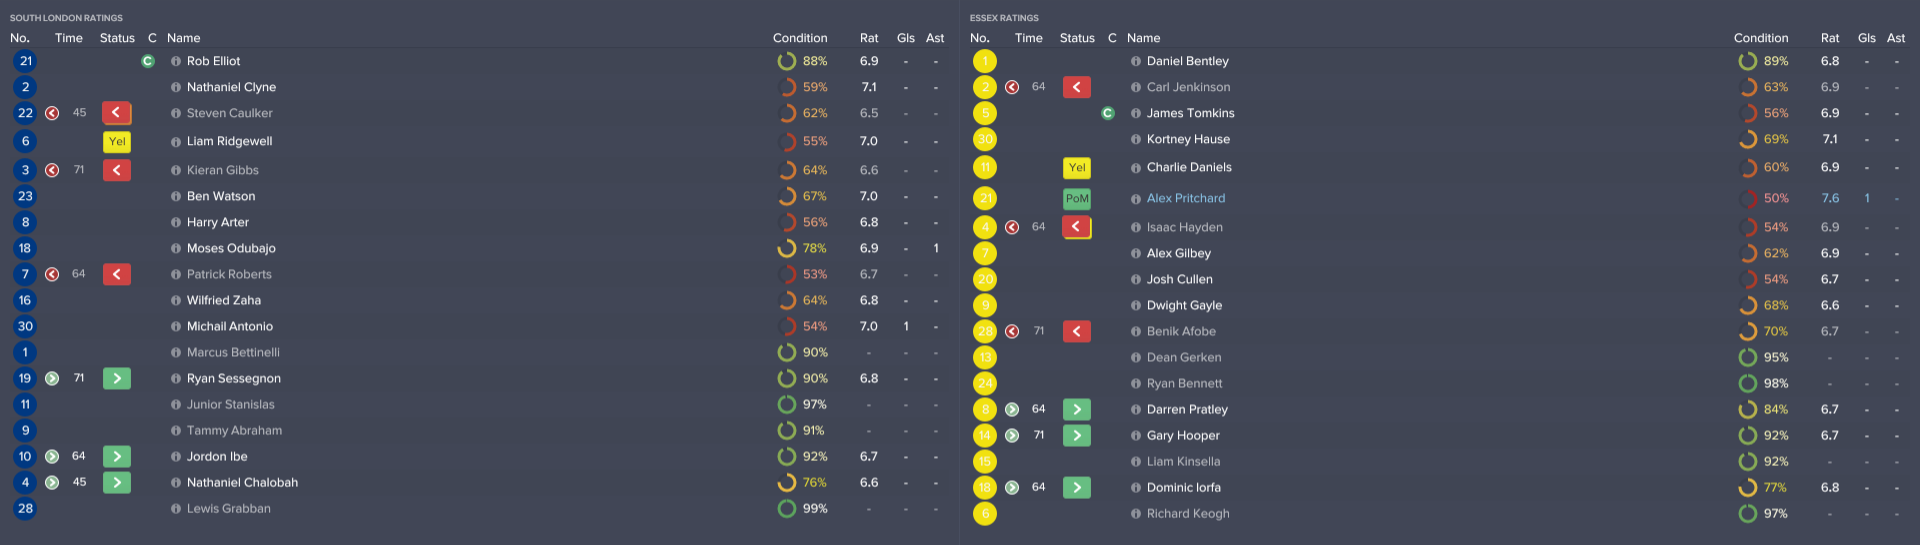Click Alex Pritchard's PoM status badge
The width and height of the screenshot is (1920, 545).
(x=1077, y=199)
